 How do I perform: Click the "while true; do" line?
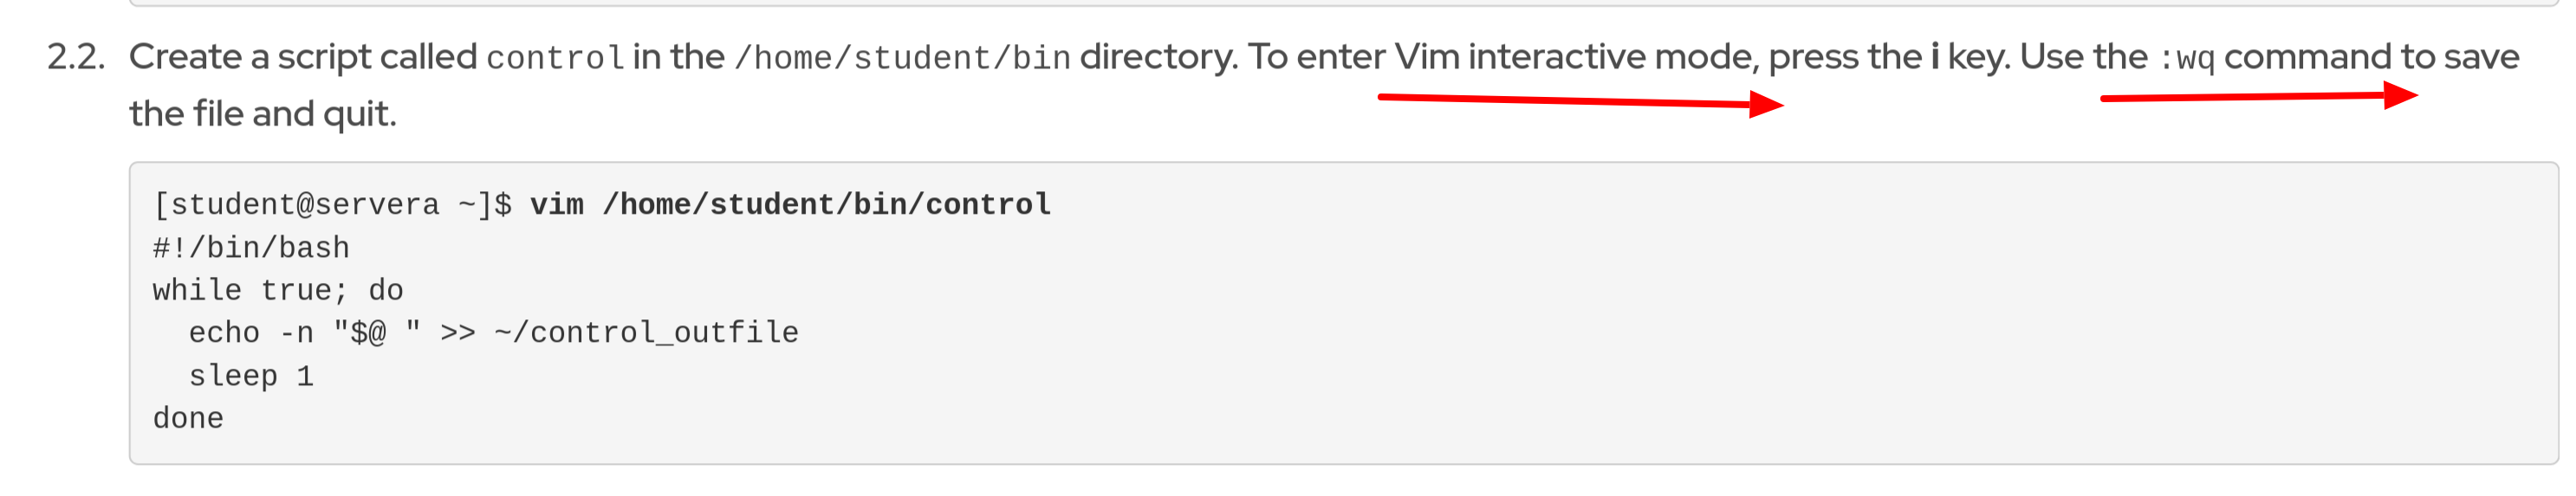[278, 291]
